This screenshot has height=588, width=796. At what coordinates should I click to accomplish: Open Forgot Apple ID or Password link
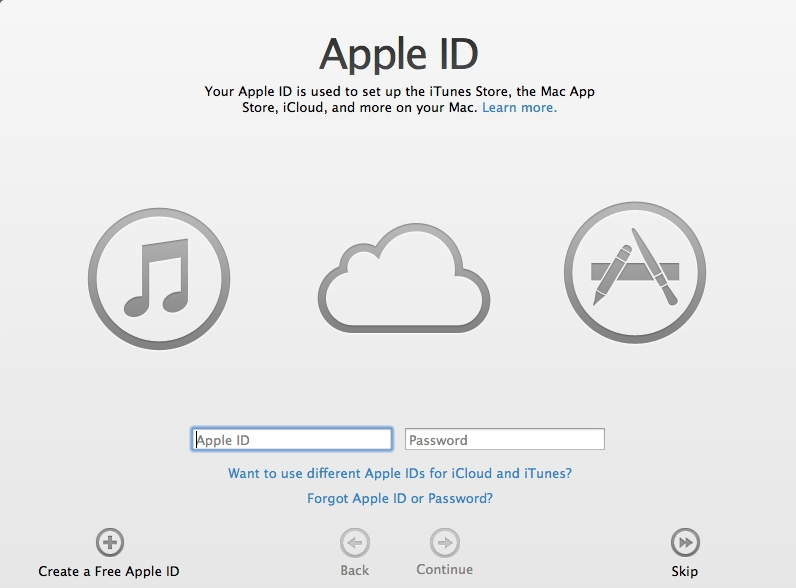pos(400,498)
